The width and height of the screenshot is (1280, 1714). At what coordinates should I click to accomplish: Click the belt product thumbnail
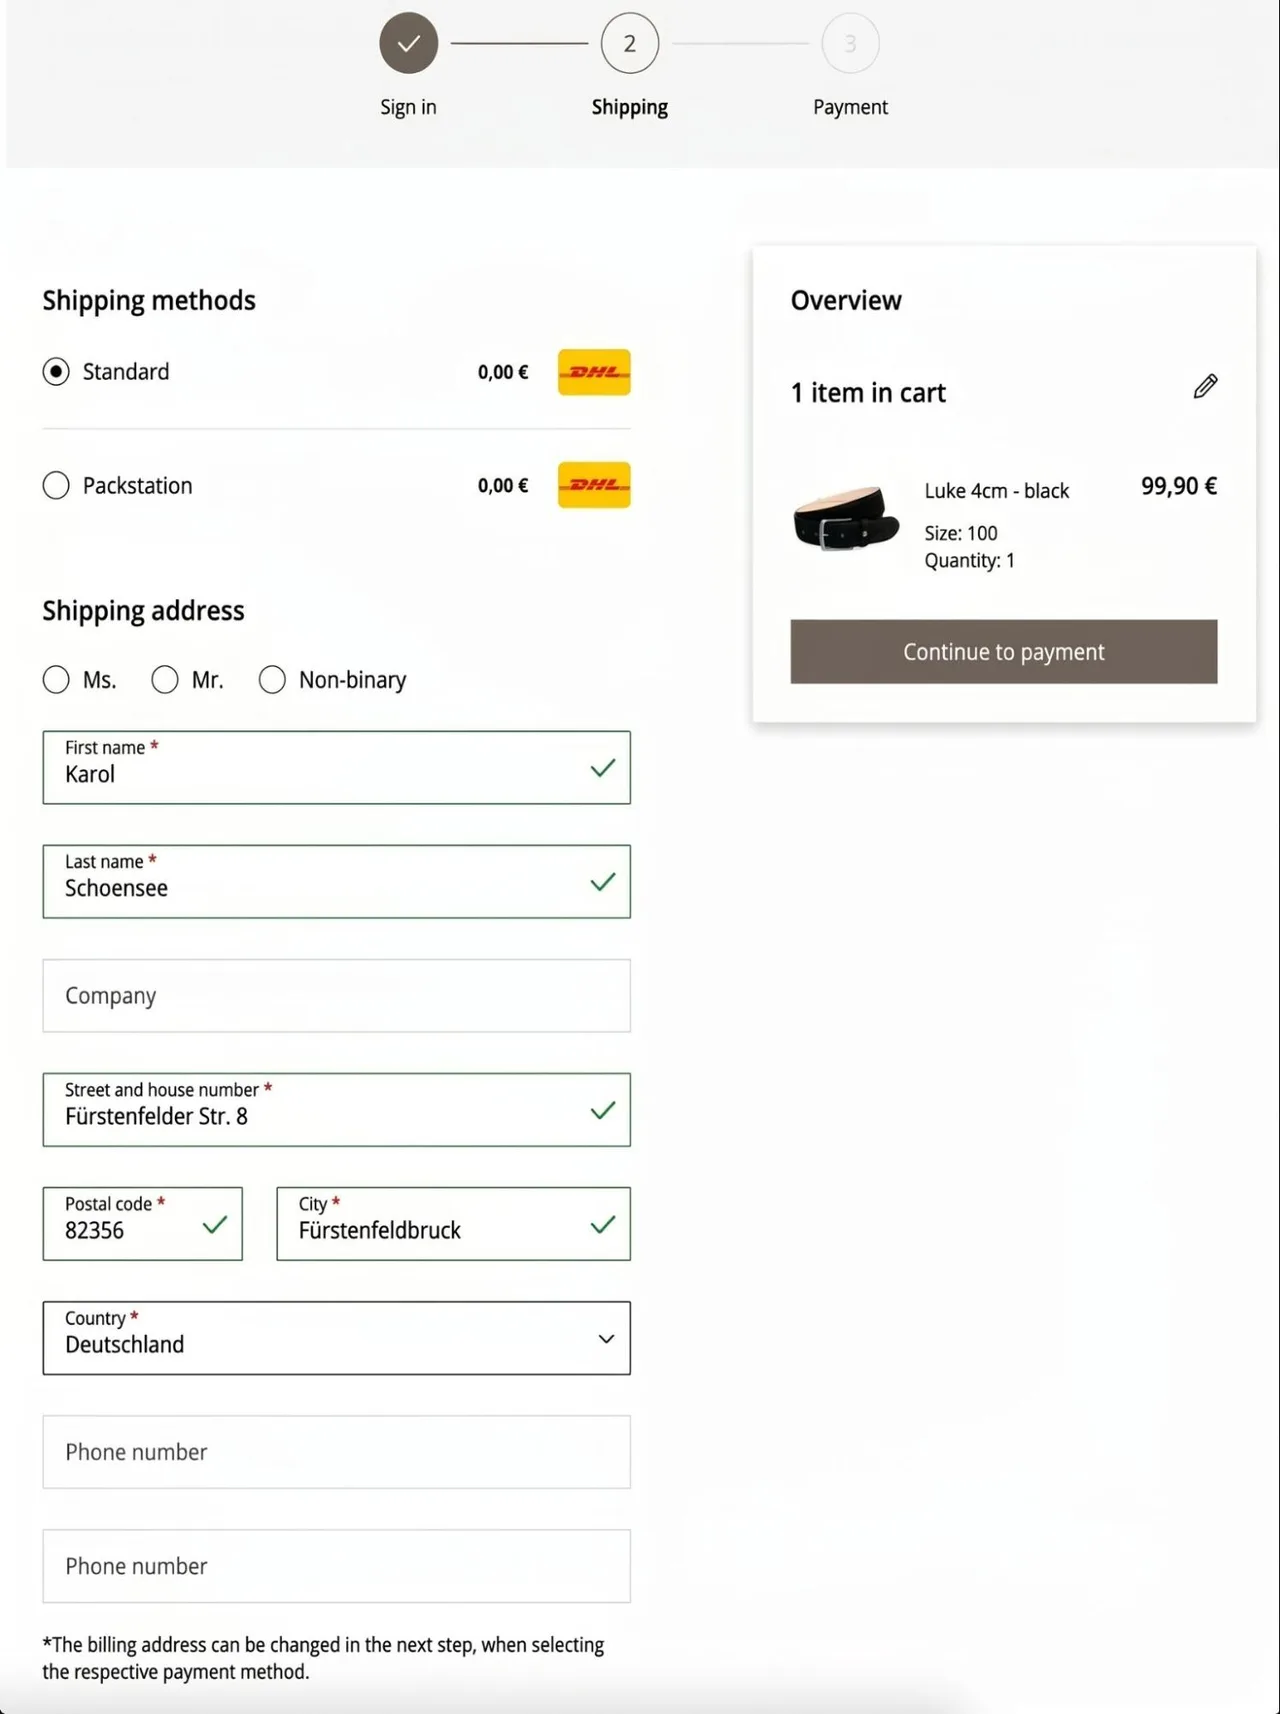pos(846,518)
